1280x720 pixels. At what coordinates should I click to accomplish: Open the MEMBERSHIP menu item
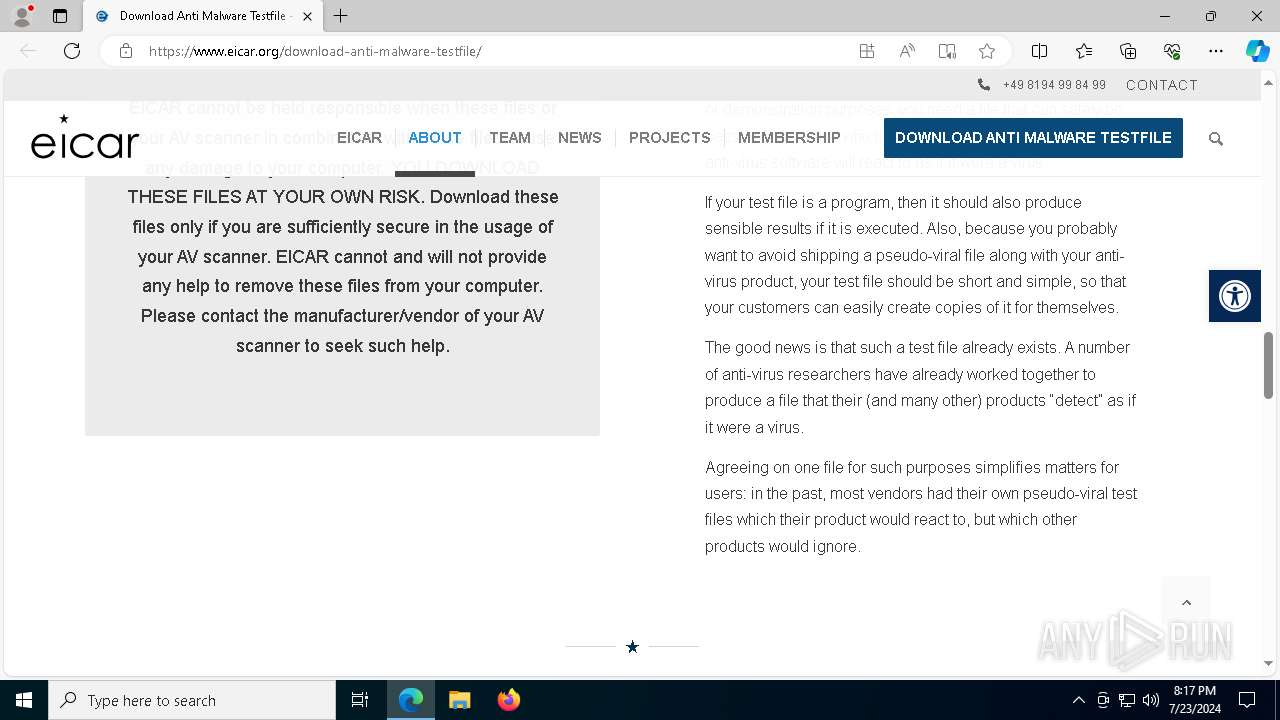tap(789, 138)
